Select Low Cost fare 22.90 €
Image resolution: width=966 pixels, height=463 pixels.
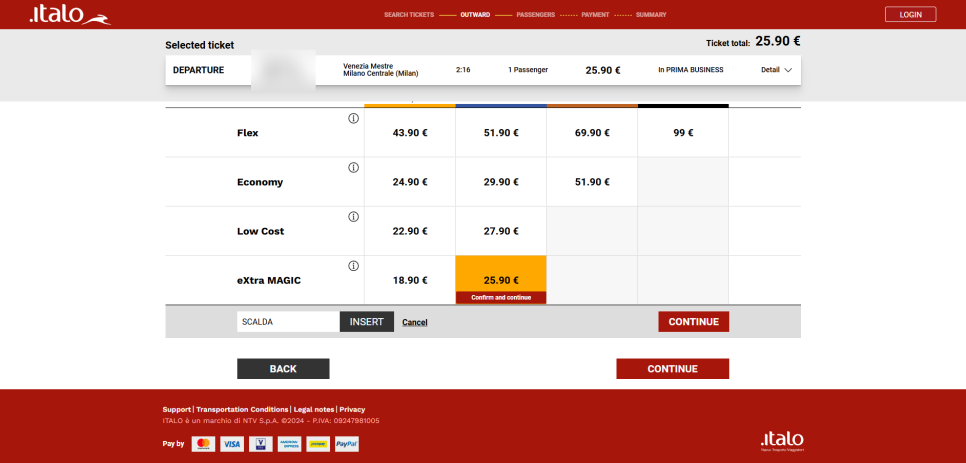click(410, 231)
